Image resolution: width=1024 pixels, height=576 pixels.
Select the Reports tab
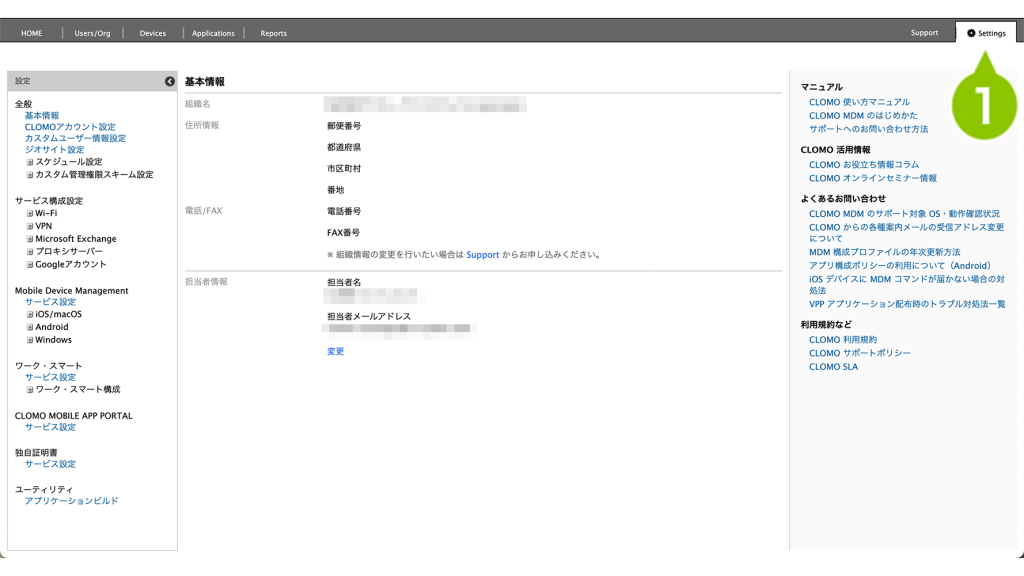click(x=274, y=33)
